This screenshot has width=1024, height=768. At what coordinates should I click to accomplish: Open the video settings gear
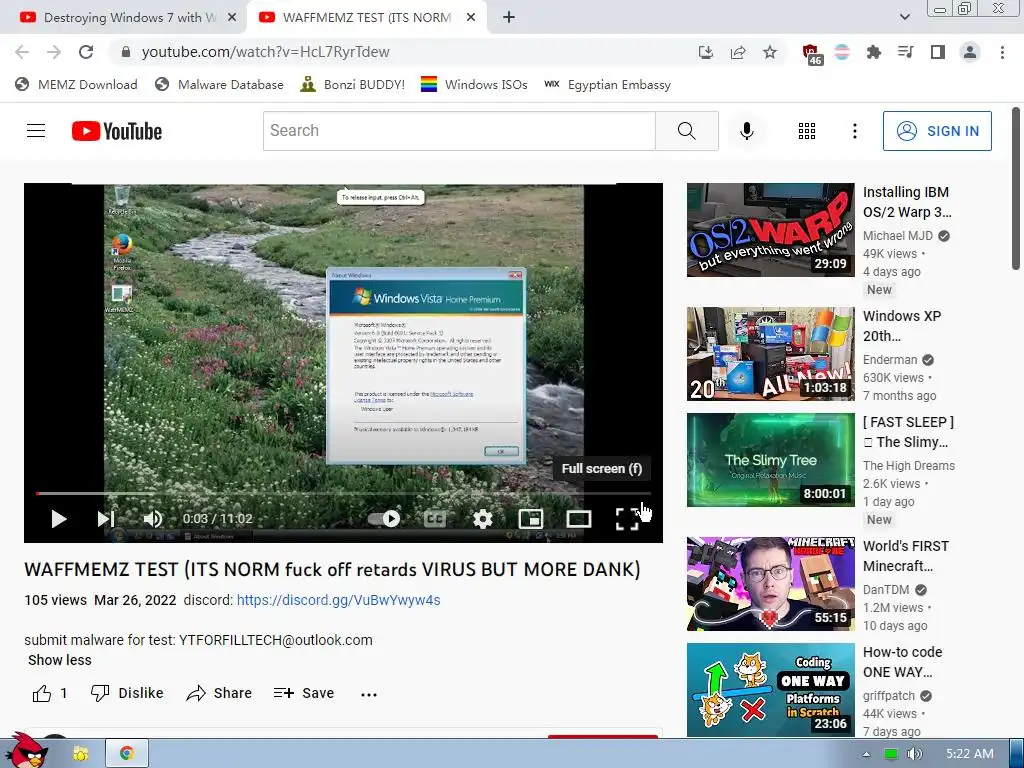coord(483,519)
